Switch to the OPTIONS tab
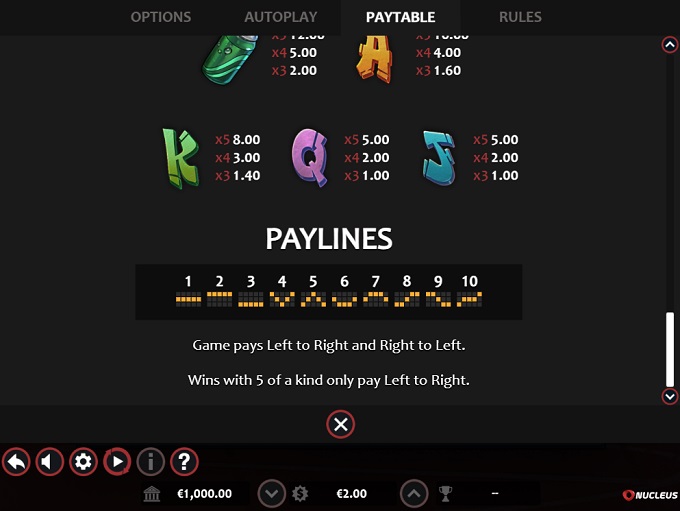This screenshot has width=680, height=511. [x=161, y=17]
